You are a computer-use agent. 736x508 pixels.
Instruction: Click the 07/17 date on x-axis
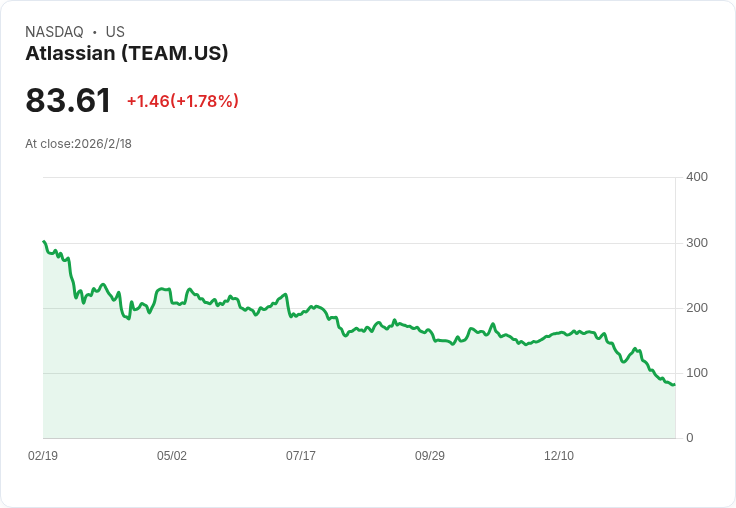click(x=301, y=456)
